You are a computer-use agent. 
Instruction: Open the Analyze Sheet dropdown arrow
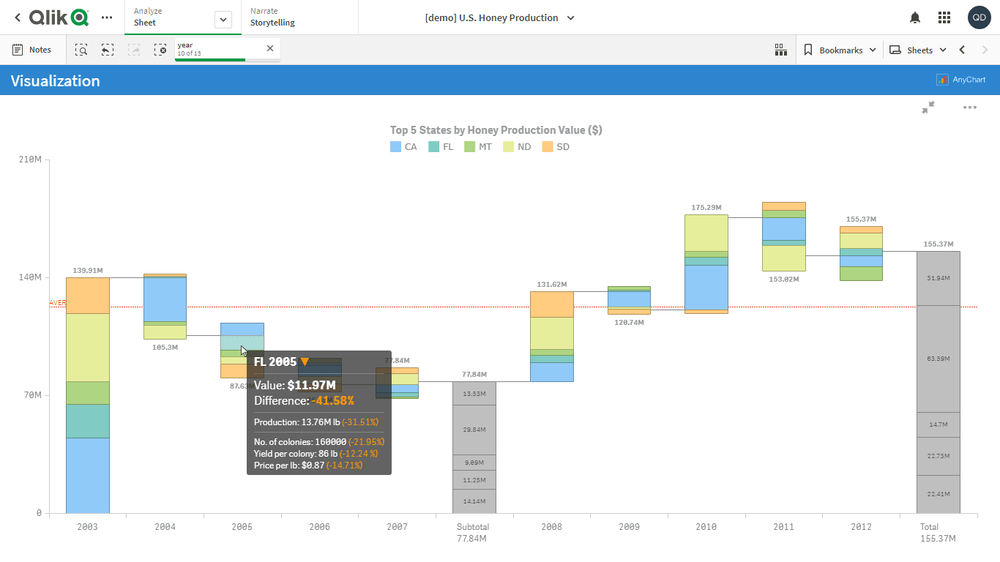[223, 19]
